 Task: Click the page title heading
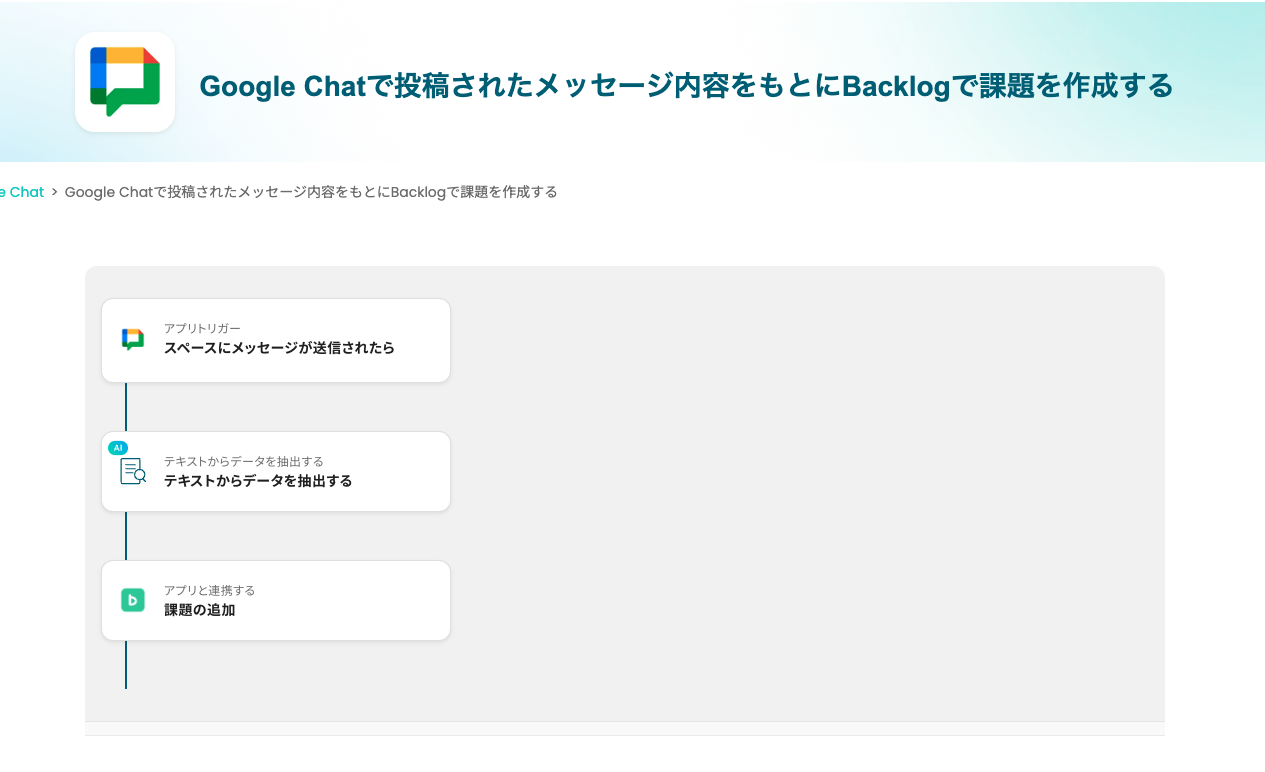(686, 86)
